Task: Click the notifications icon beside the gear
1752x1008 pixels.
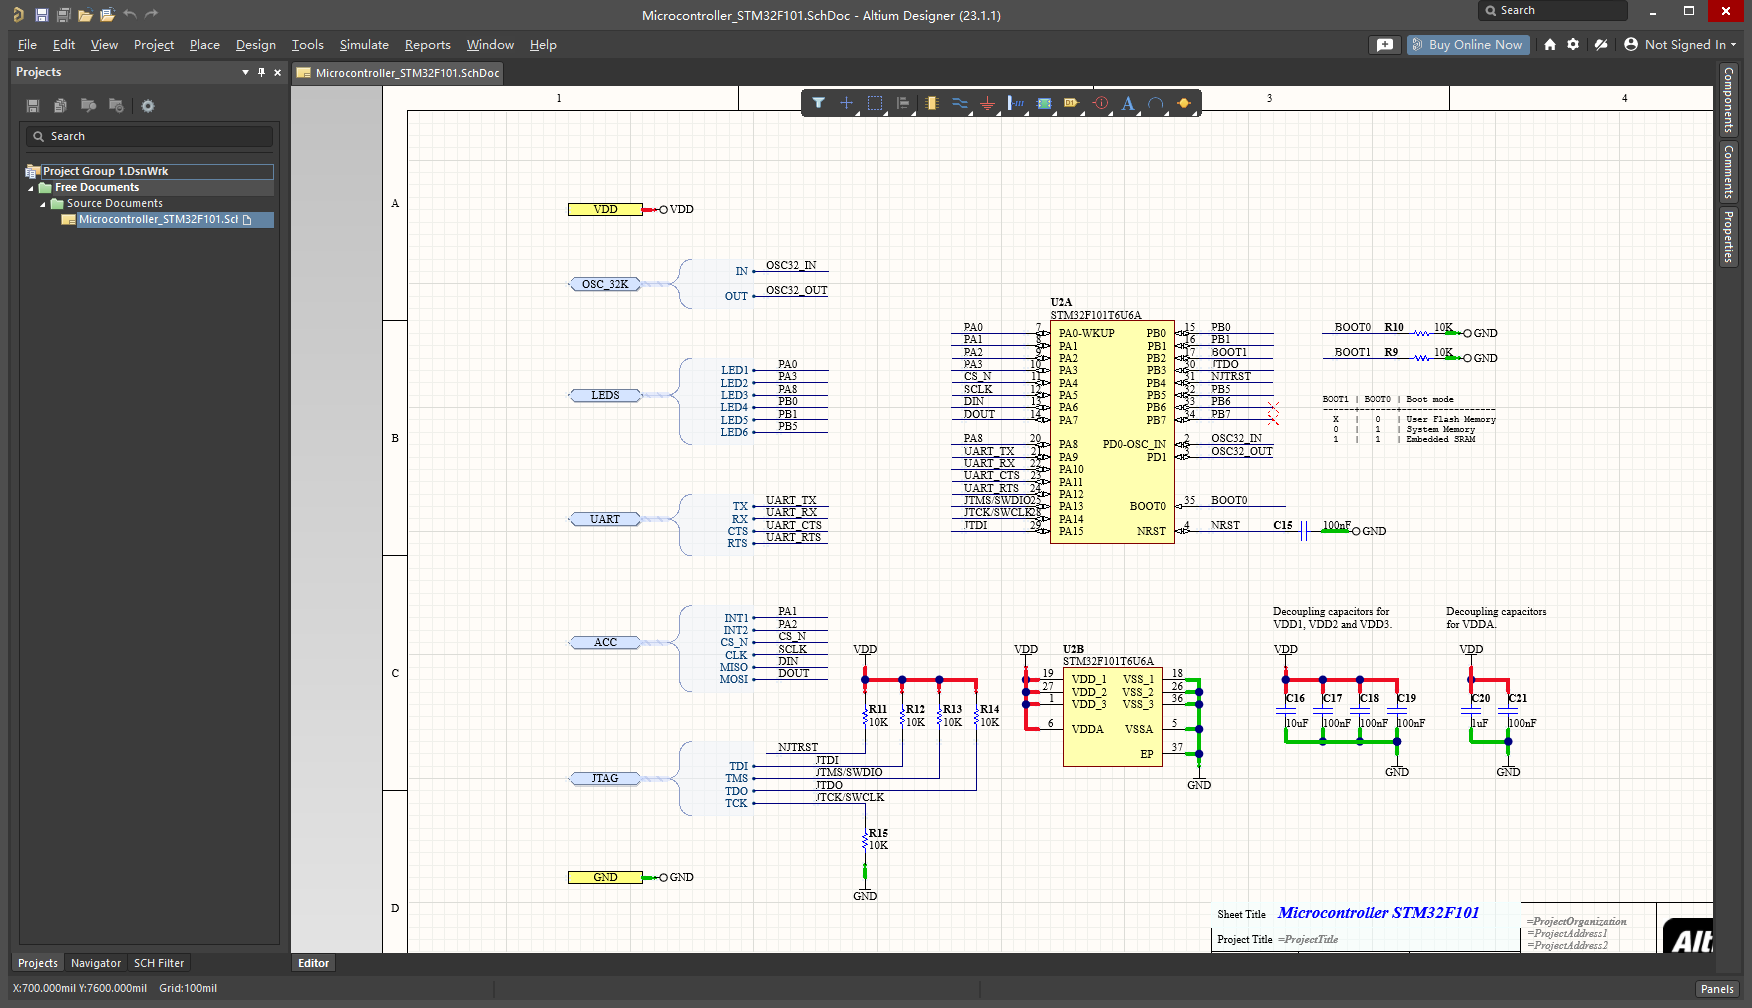Action: click(1601, 45)
